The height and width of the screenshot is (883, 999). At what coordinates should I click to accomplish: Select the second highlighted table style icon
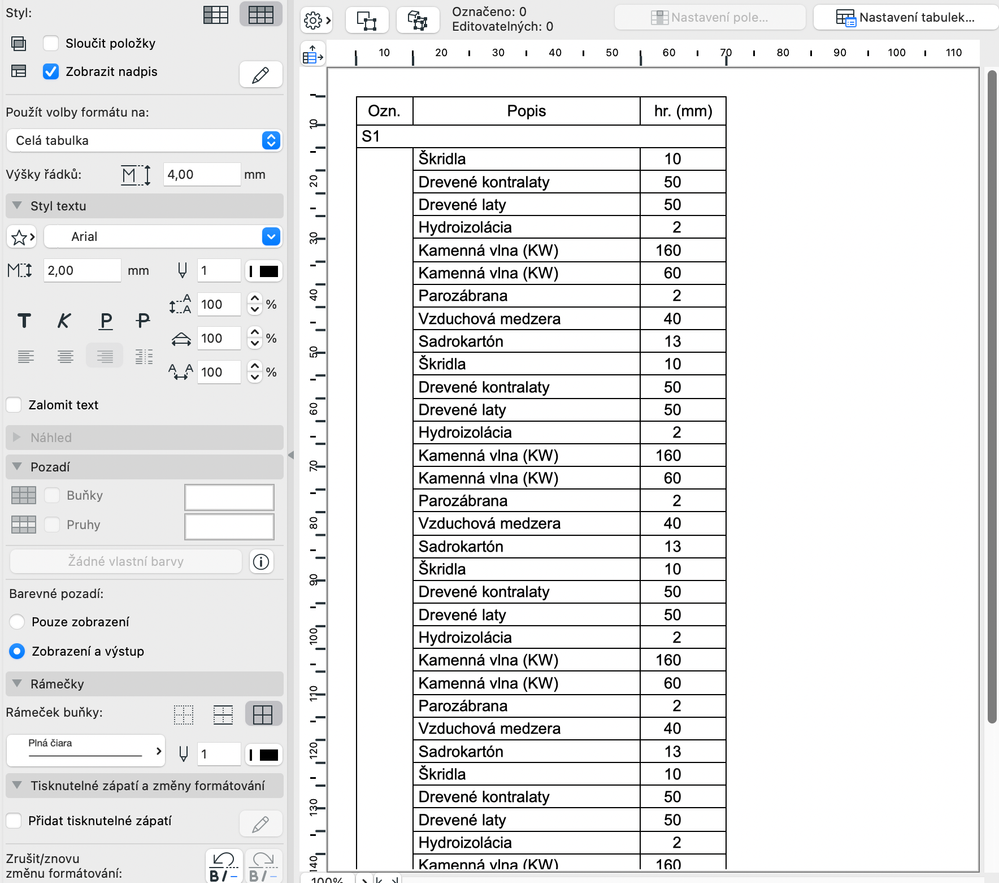pos(261,14)
